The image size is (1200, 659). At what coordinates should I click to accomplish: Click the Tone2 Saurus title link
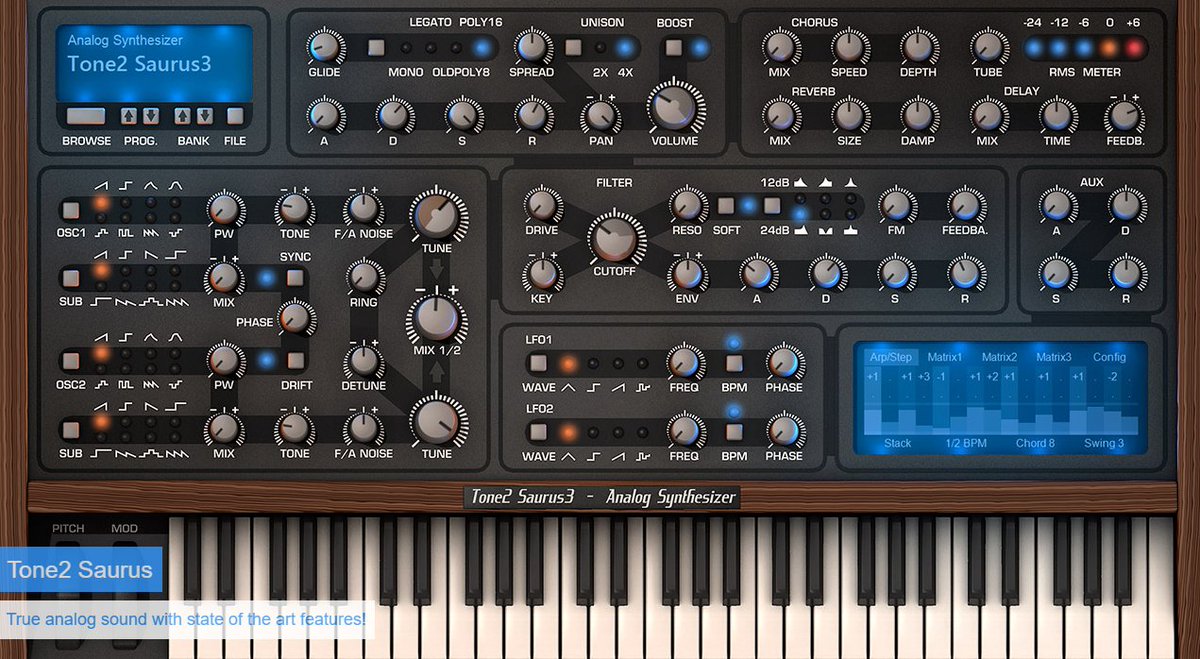80,571
